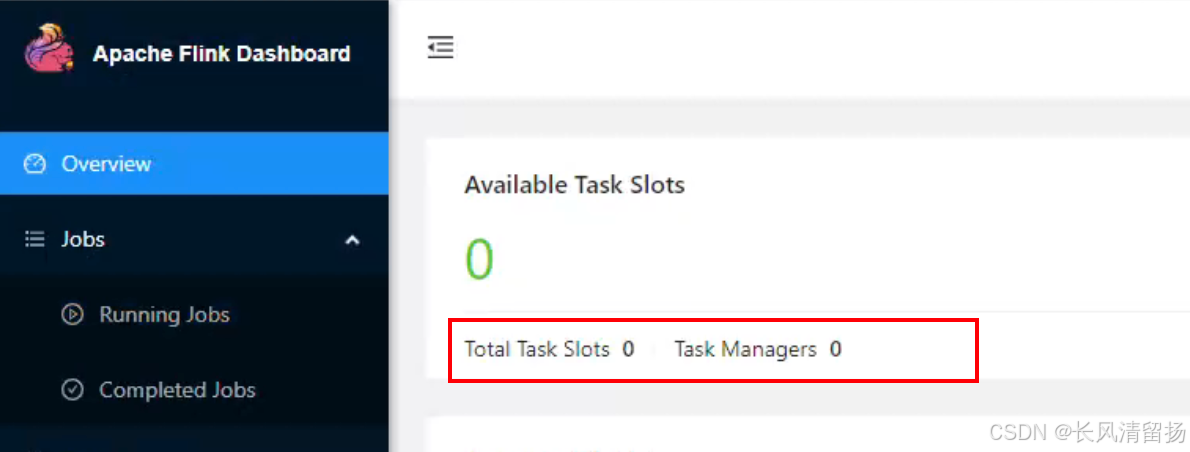Click the Apache Flink Dashboard title
The image size is (1190, 452).
coord(222,54)
